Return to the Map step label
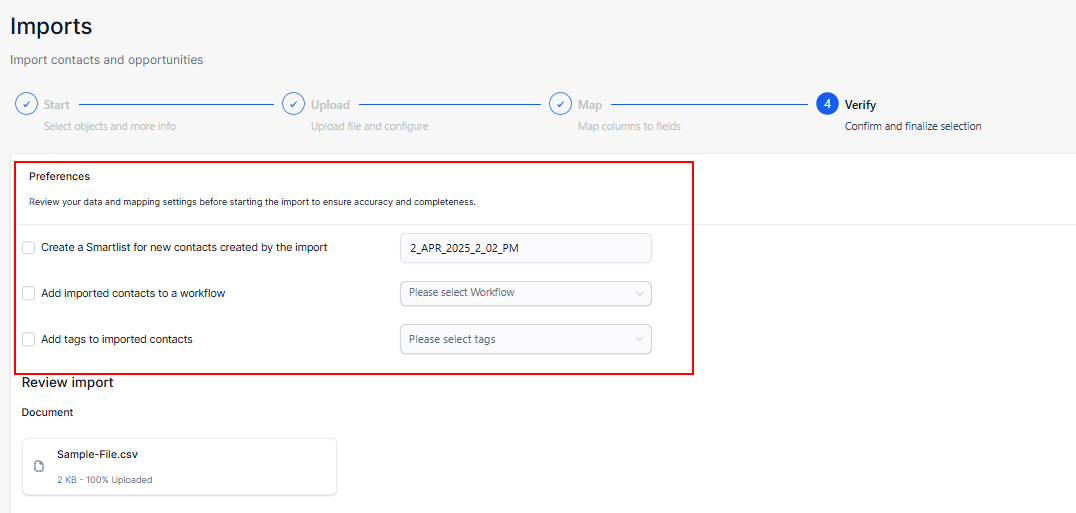Viewport: 1076px width, 513px height. pos(590,105)
